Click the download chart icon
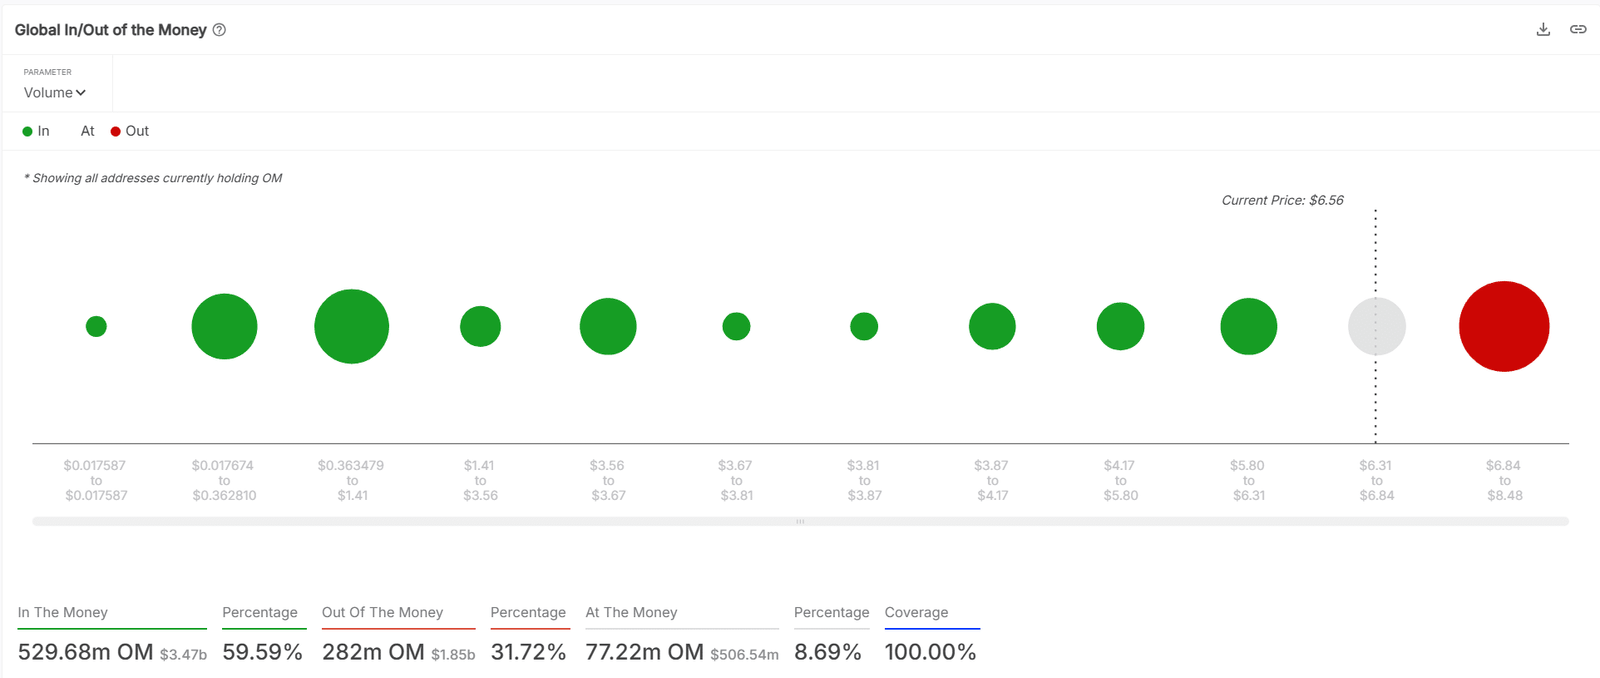1600x678 pixels. (x=1543, y=29)
